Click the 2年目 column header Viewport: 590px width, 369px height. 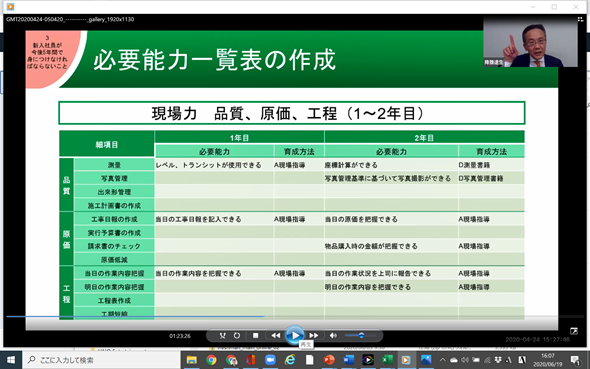point(424,138)
